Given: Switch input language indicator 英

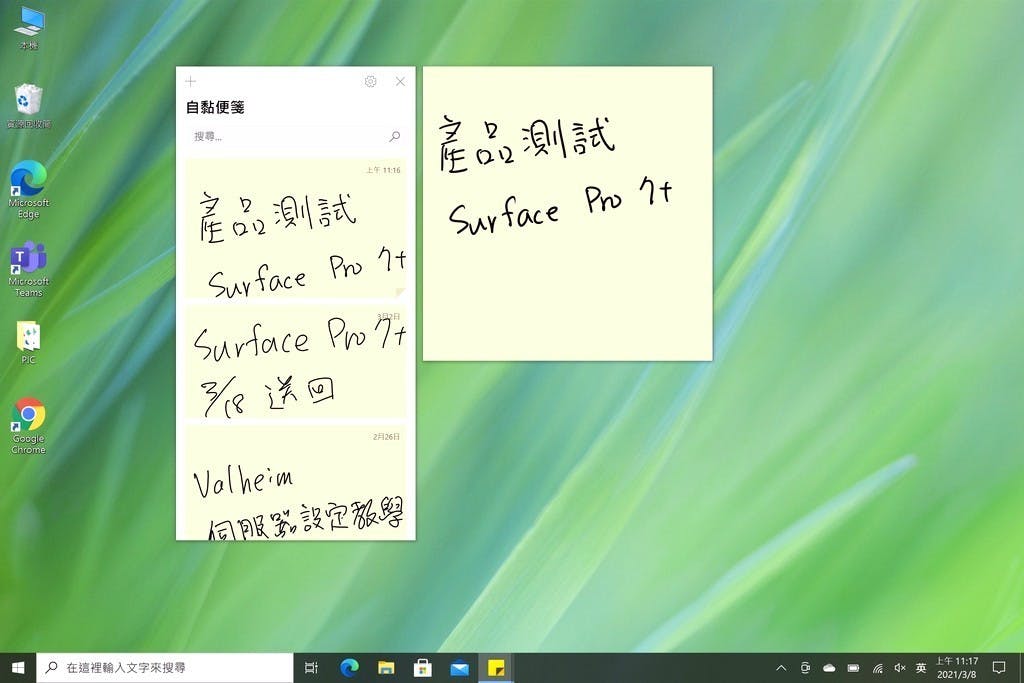Looking at the screenshot, I should [921, 667].
